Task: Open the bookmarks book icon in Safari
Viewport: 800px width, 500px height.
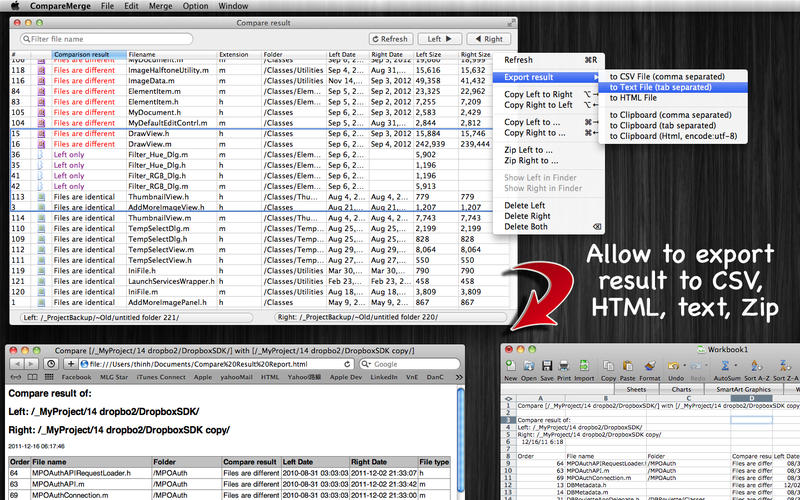Action: coord(32,377)
